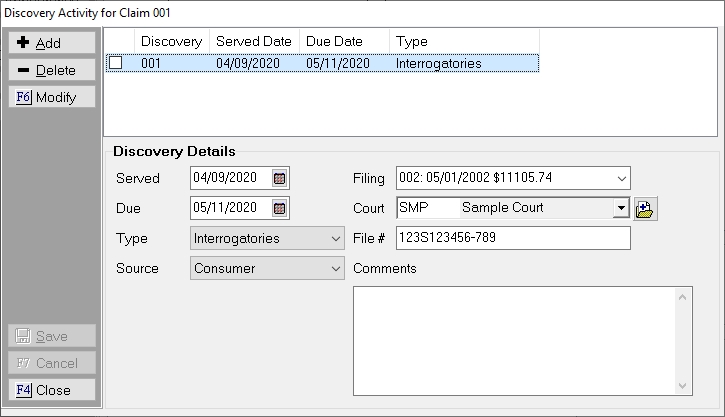This screenshot has width=725, height=417.
Task: Click into the File # field
Action: coord(513,238)
